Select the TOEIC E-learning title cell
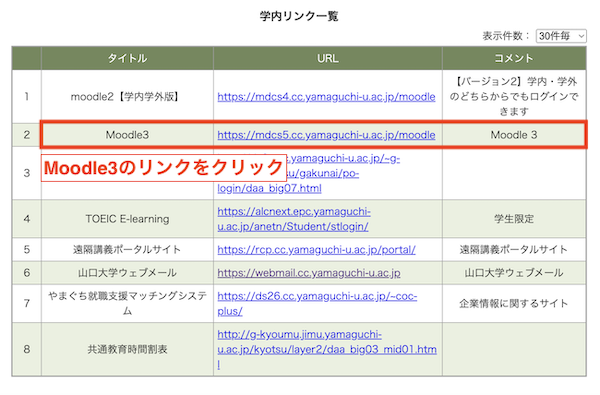This screenshot has height=395, width=600. pos(127,219)
